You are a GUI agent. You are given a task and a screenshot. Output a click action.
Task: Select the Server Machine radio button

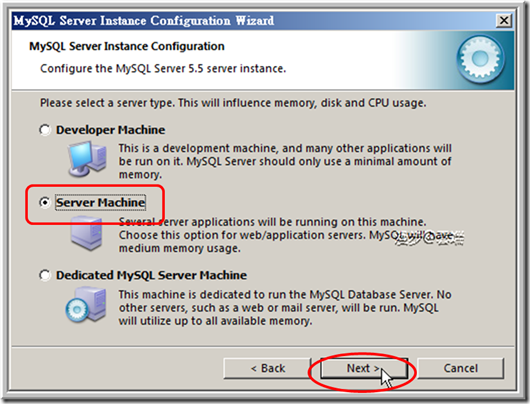point(45,203)
